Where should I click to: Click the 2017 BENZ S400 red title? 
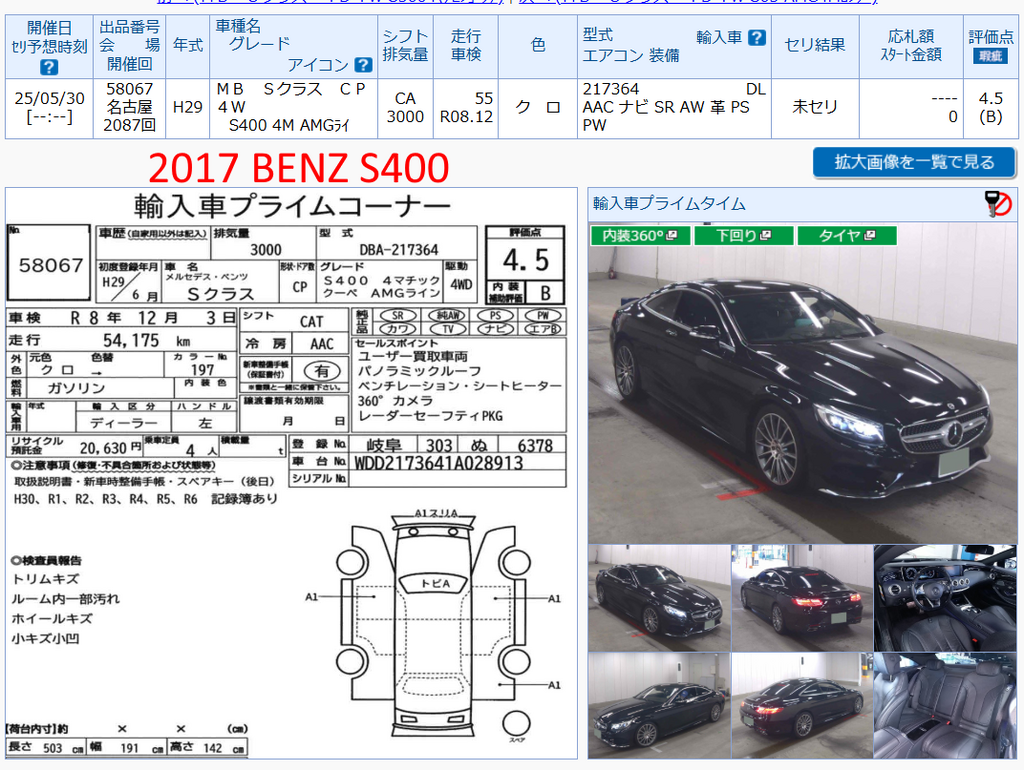coord(298,168)
